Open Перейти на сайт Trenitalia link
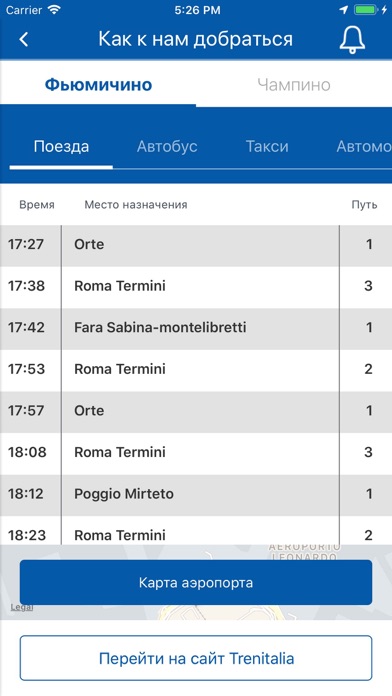Screen dimensions: 392x696 point(196,658)
